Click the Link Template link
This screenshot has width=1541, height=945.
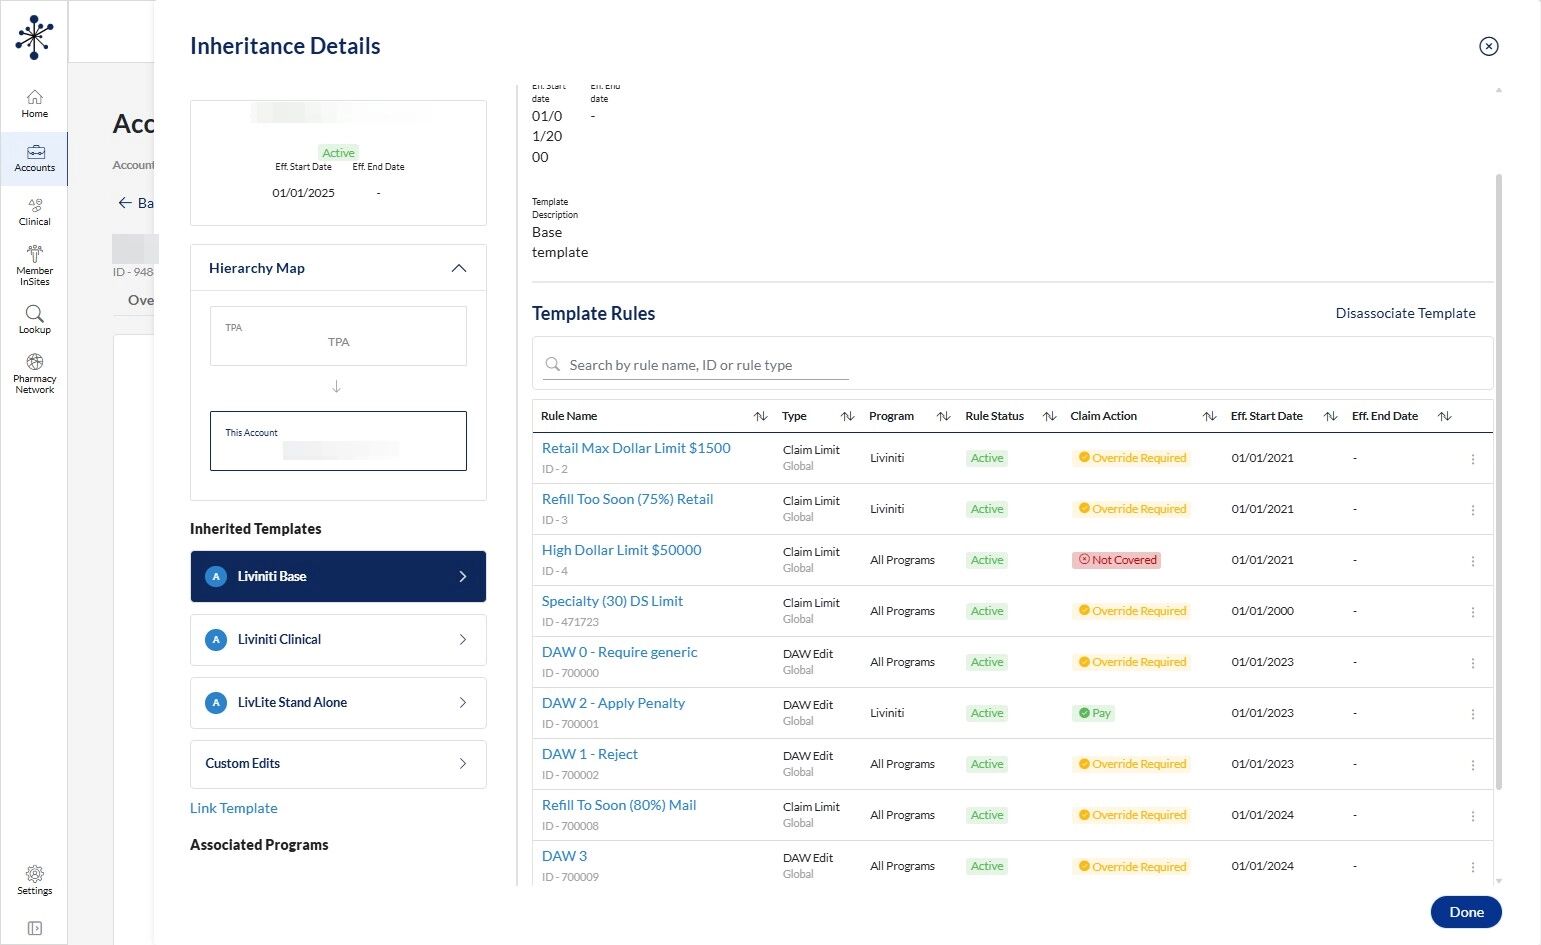pyautogui.click(x=234, y=808)
